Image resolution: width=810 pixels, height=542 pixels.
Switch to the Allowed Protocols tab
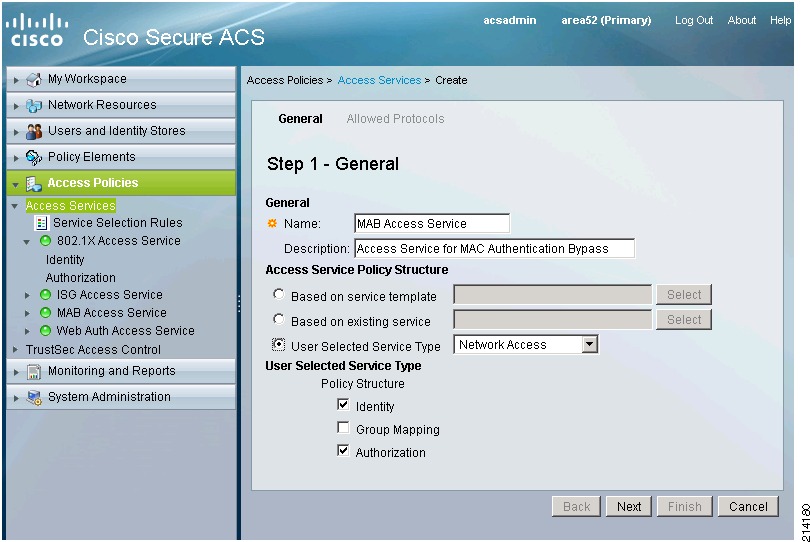coord(395,119)
